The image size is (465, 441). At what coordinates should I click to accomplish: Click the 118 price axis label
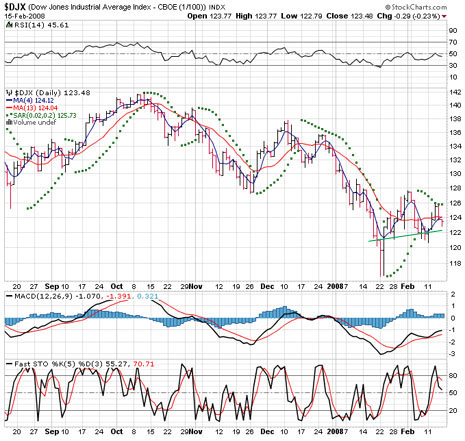[x=455, y=264]
